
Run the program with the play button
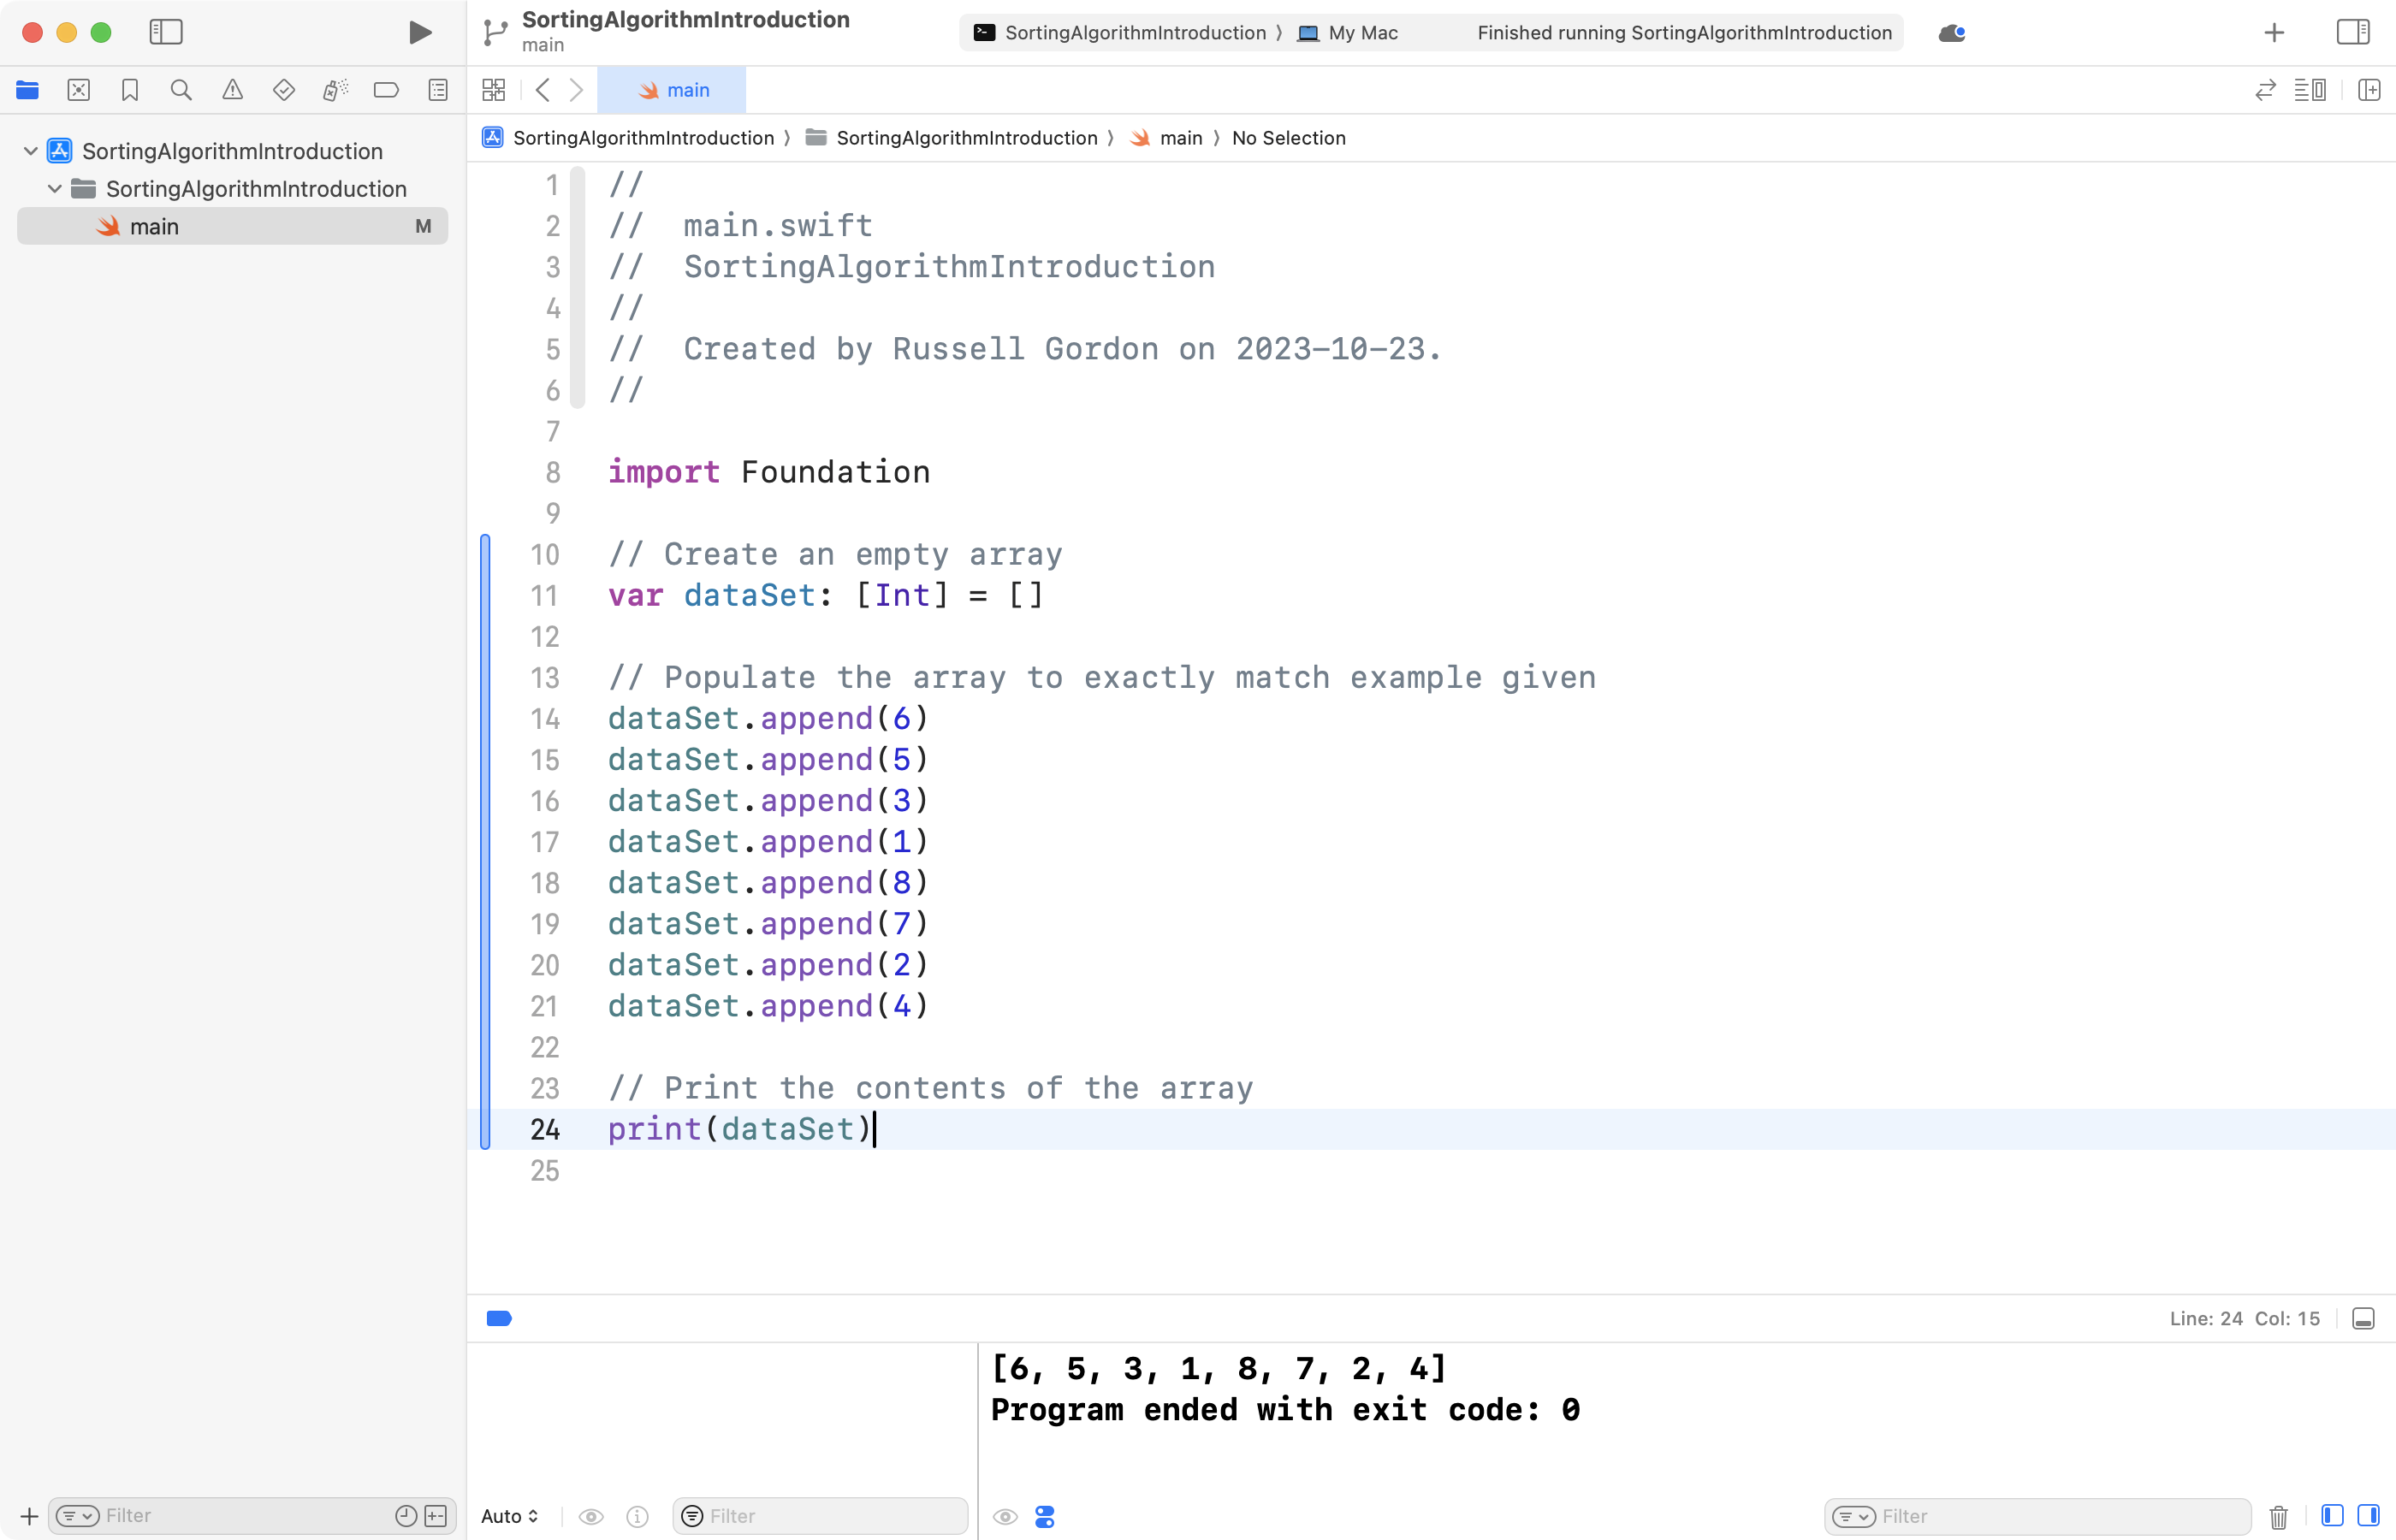[x=419, y=32]
